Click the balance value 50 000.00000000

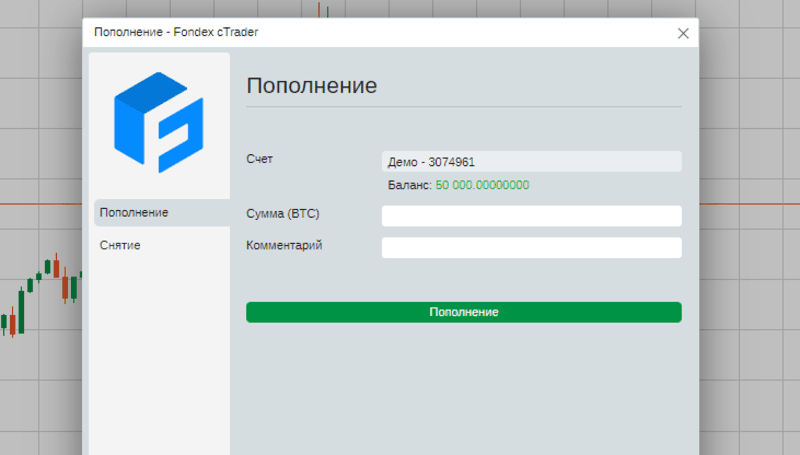coord(482,185)
